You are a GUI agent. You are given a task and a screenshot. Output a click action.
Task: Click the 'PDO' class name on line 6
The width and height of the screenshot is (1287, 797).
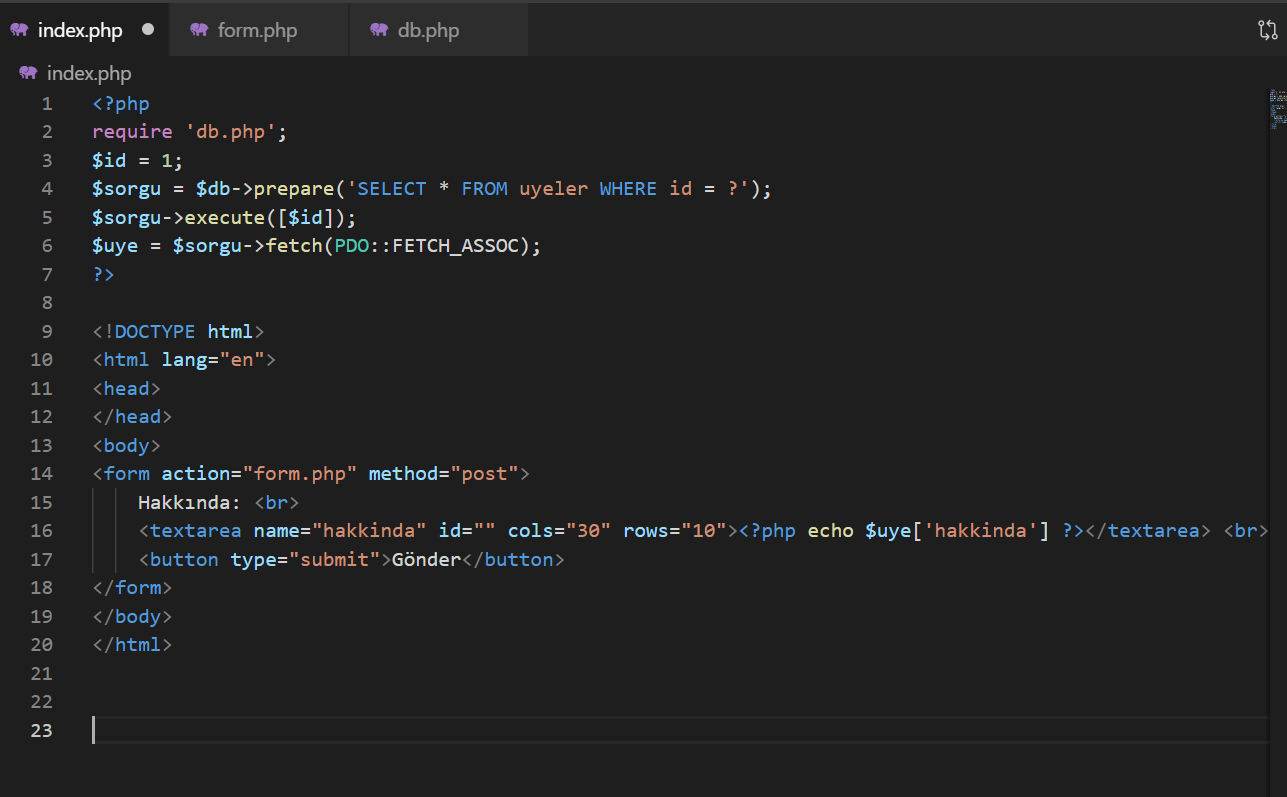351,246
